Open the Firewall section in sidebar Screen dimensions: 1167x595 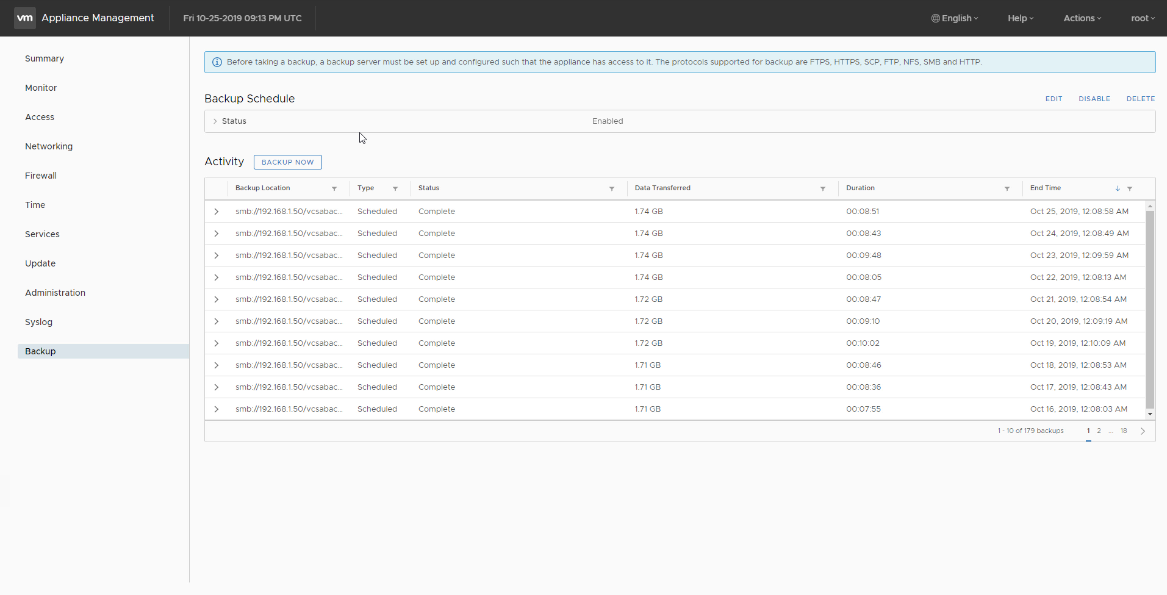(41, 176)
